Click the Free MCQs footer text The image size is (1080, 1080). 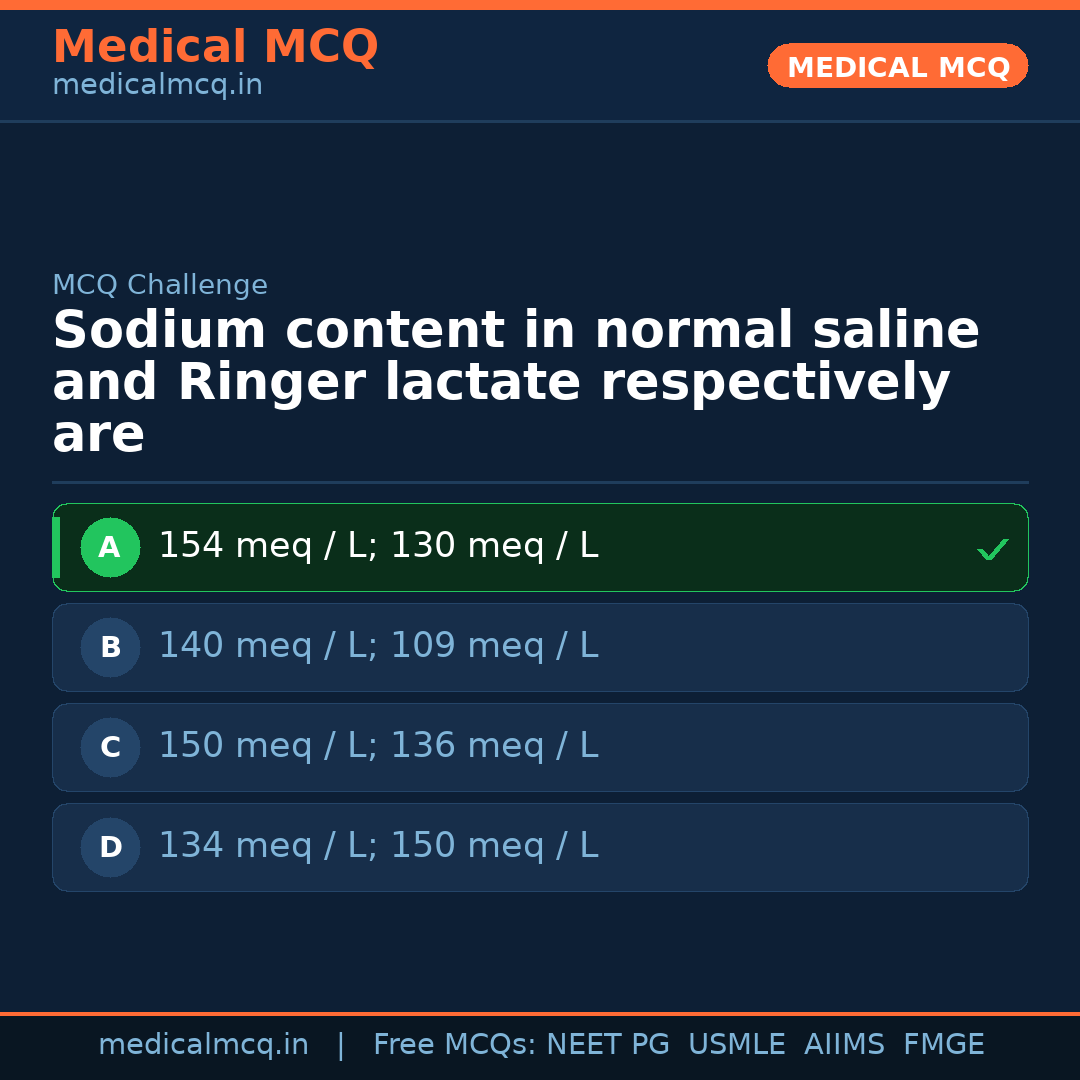455,1045
